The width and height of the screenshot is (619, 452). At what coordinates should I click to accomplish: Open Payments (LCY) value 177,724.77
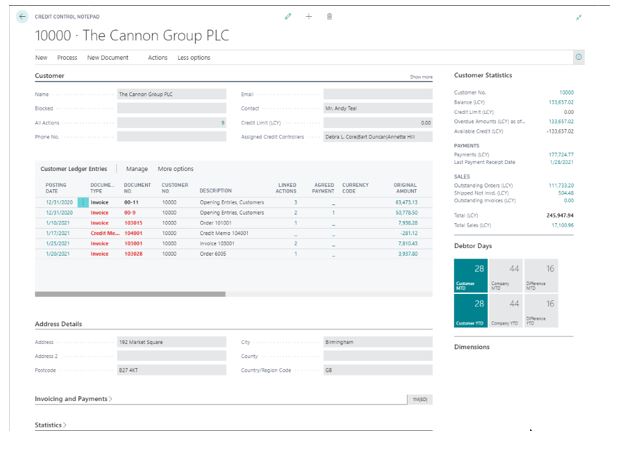561,154
